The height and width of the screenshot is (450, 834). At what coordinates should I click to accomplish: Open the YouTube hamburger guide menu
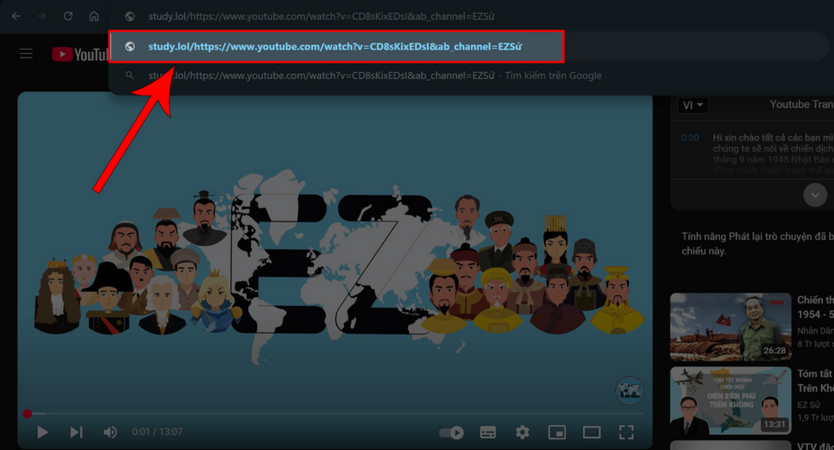pos(26,54)
